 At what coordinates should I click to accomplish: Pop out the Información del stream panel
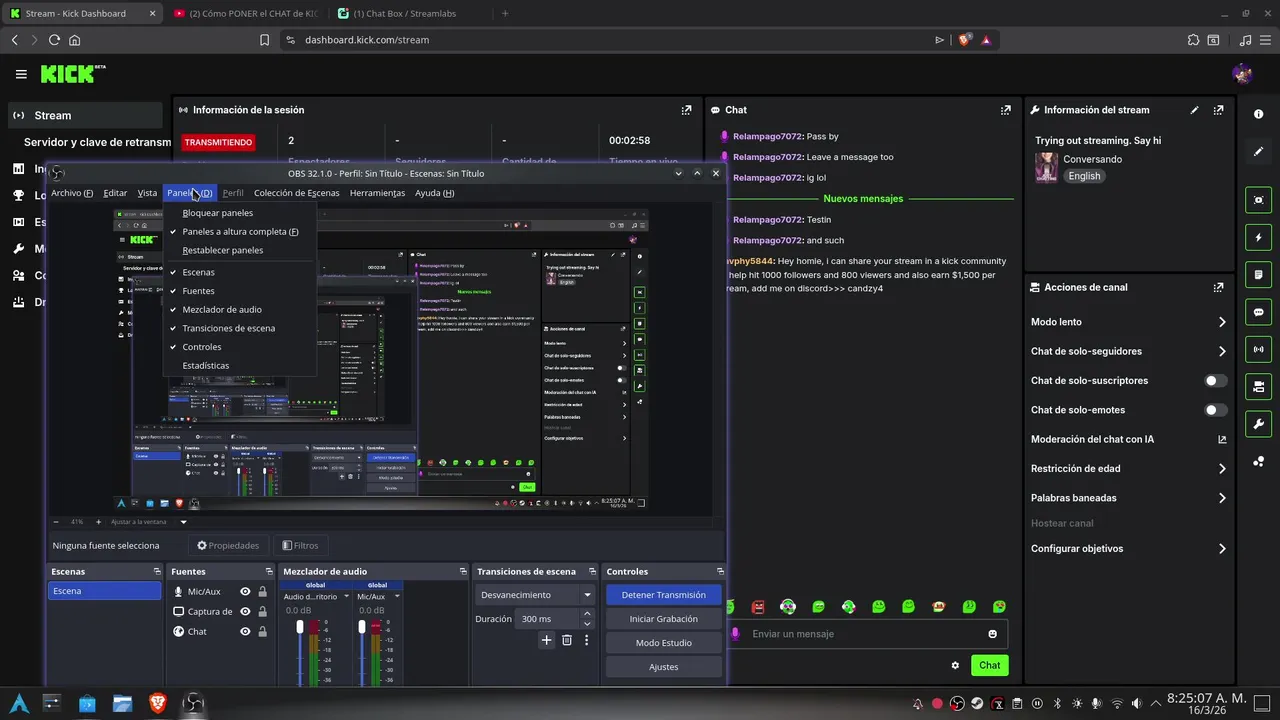[1218, 110]
